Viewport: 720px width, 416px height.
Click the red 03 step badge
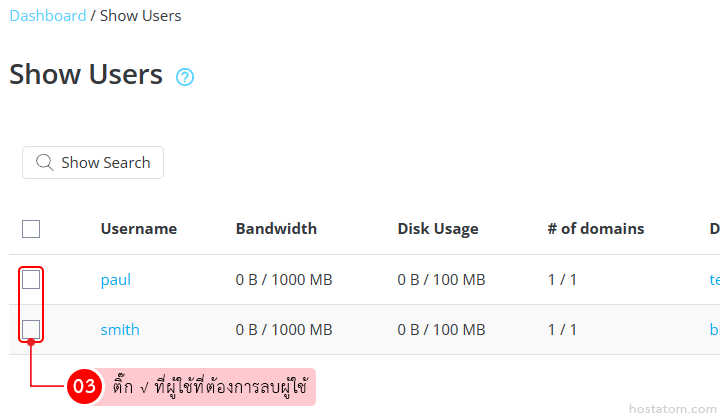click(x=84, y=387)
